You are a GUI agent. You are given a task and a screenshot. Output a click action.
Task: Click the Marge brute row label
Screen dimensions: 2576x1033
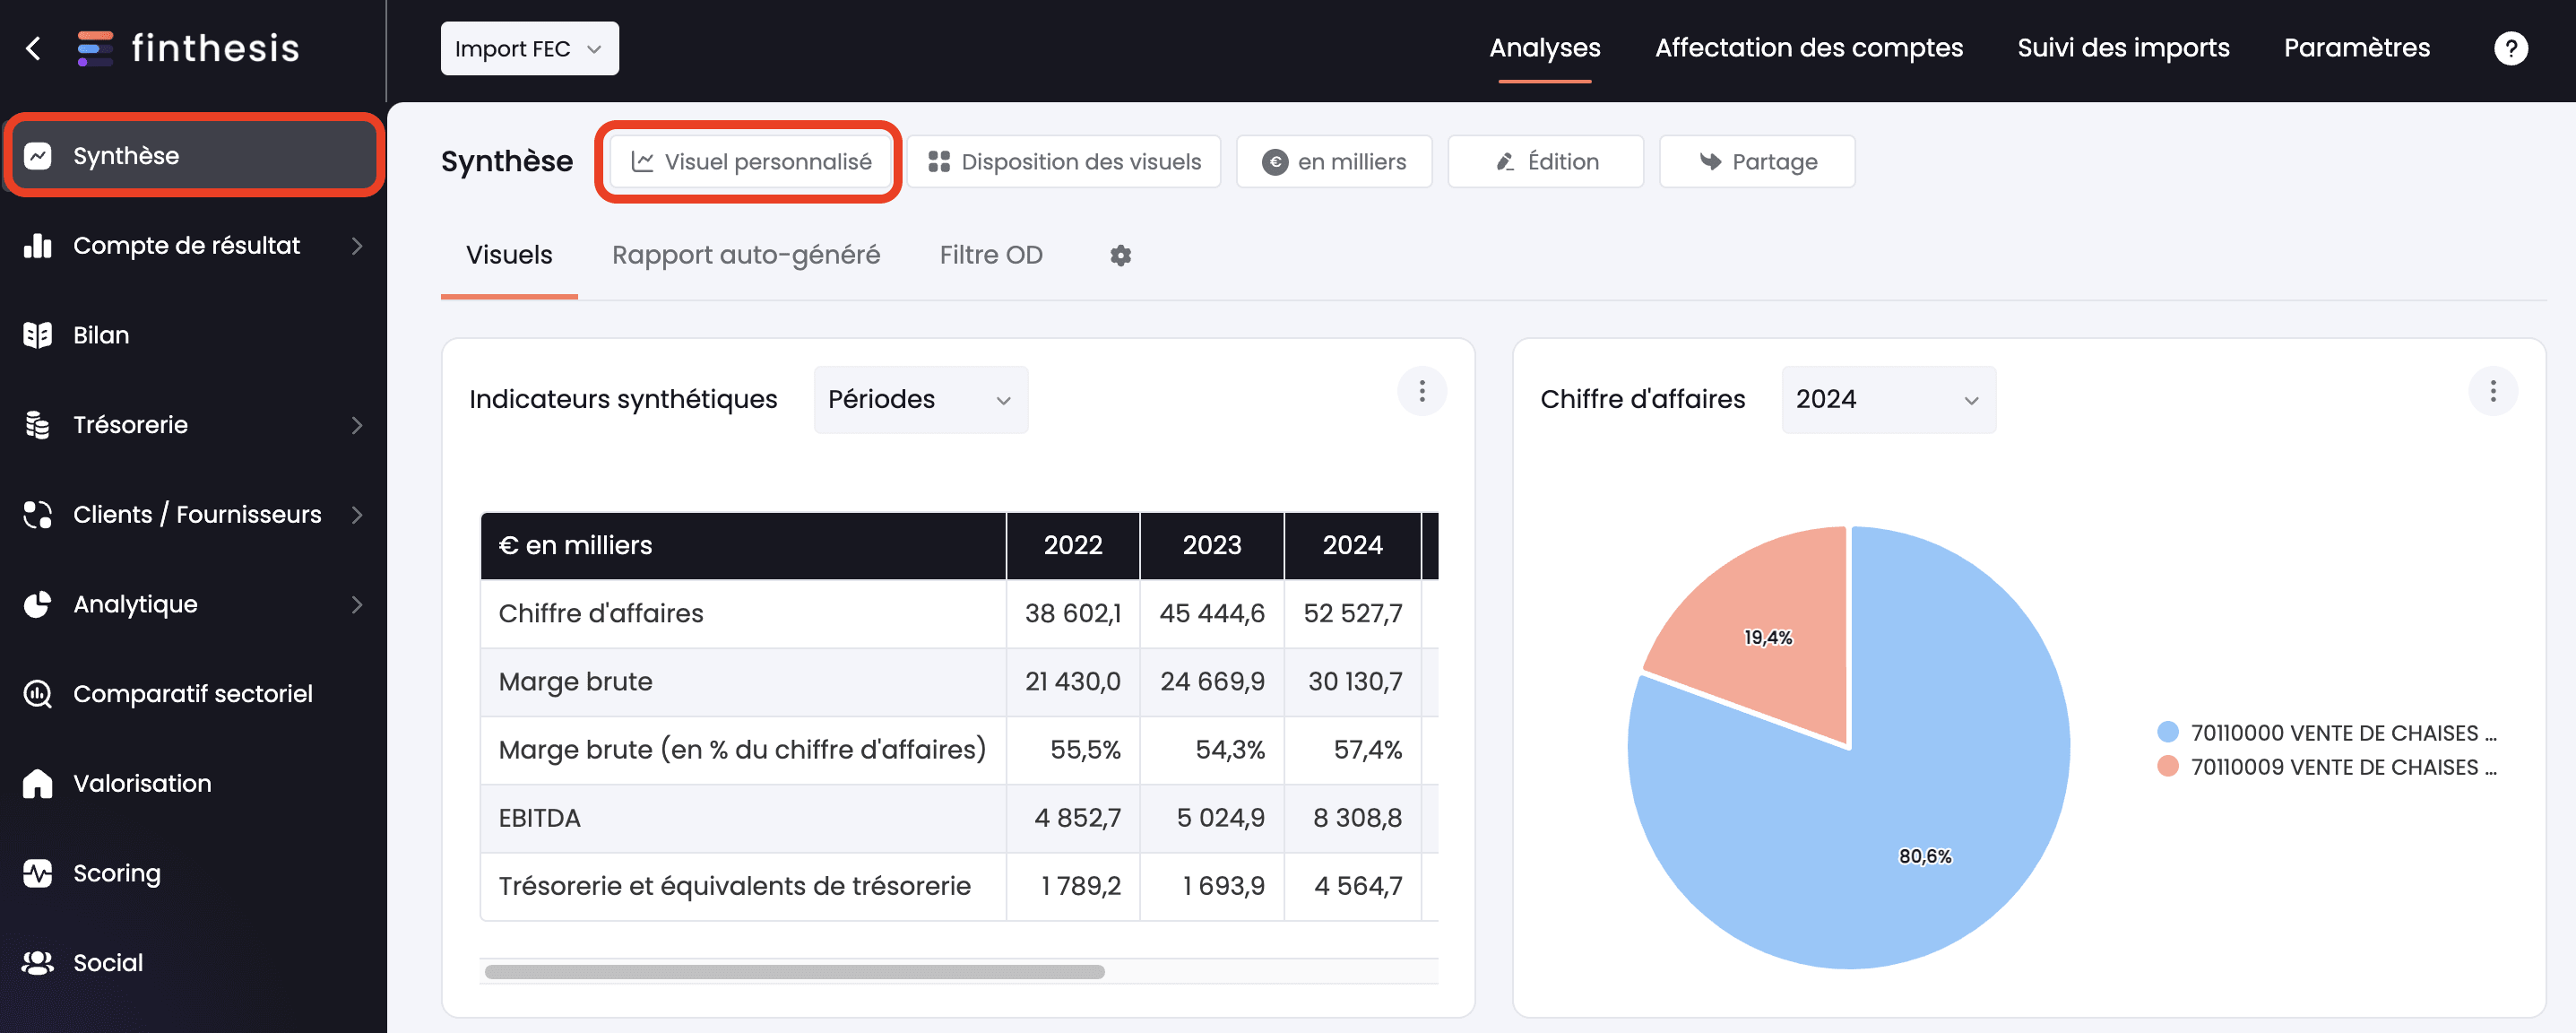click(575, 682)
